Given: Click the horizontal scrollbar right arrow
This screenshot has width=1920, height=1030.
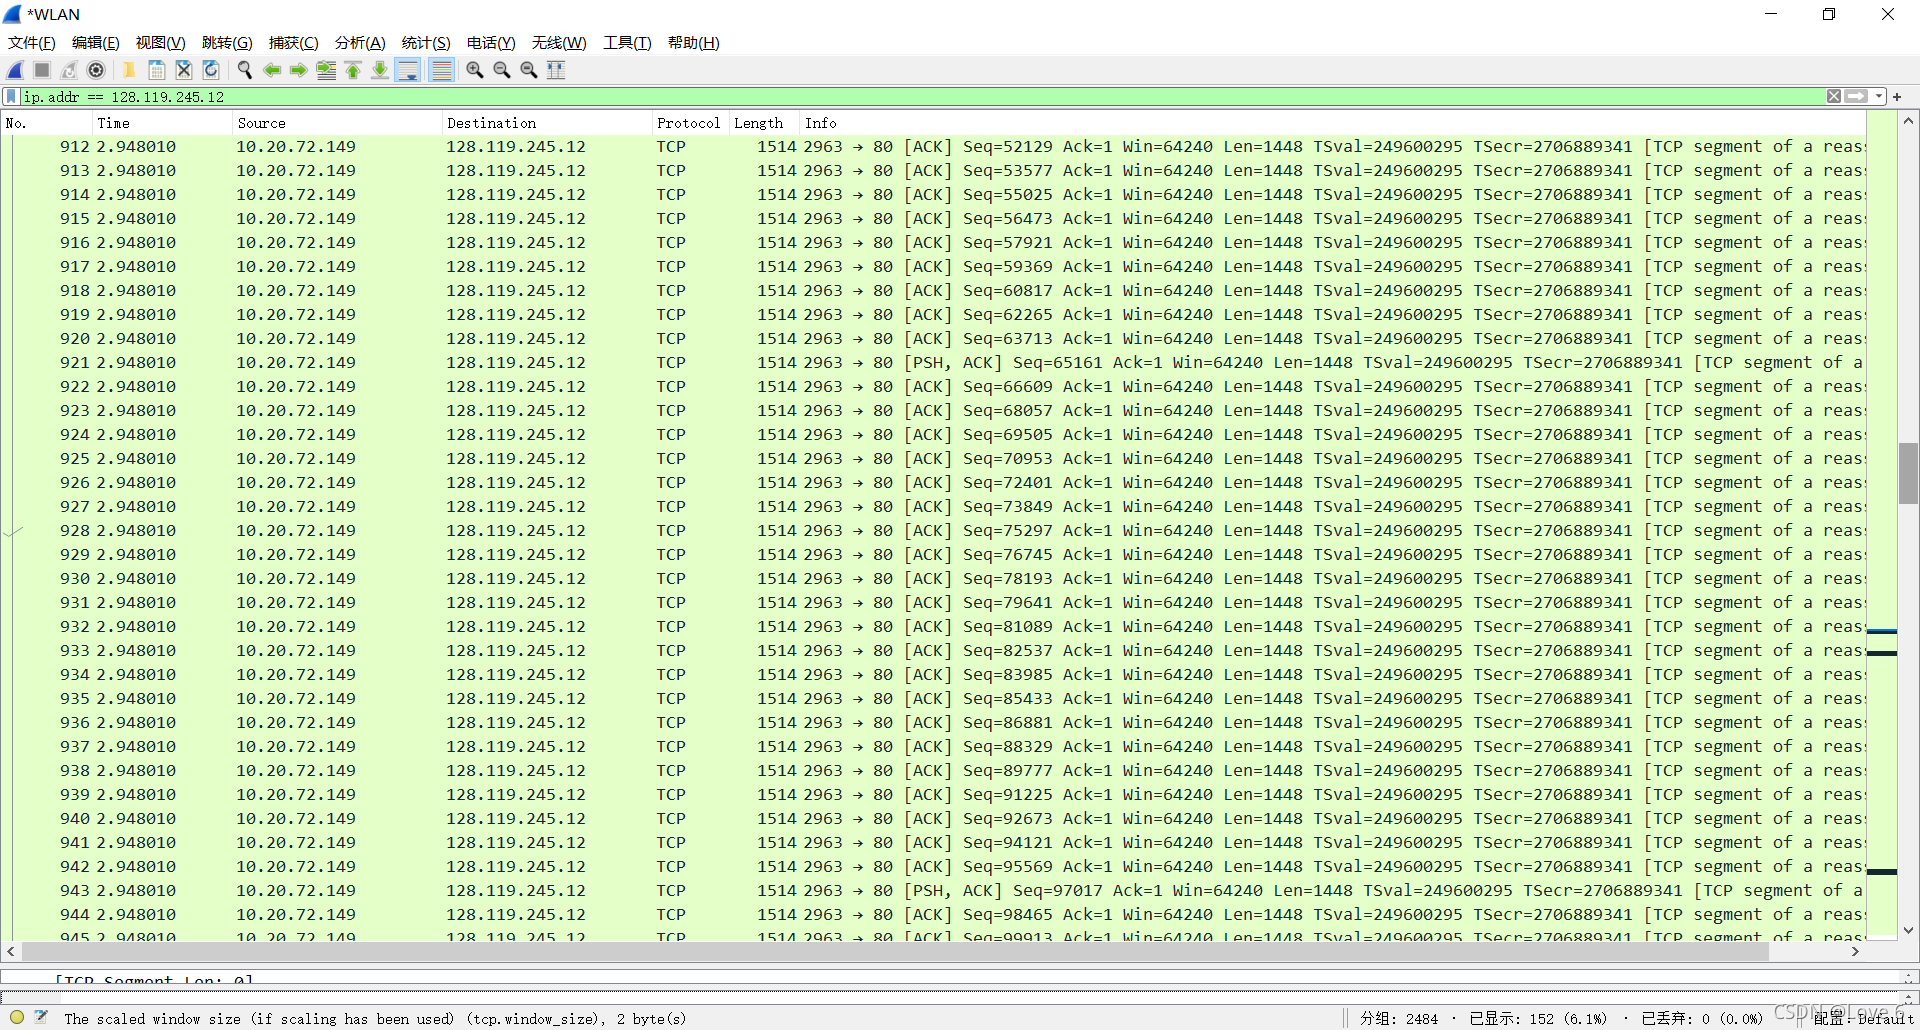Looking at the screenshot, I should [1855, 952].
